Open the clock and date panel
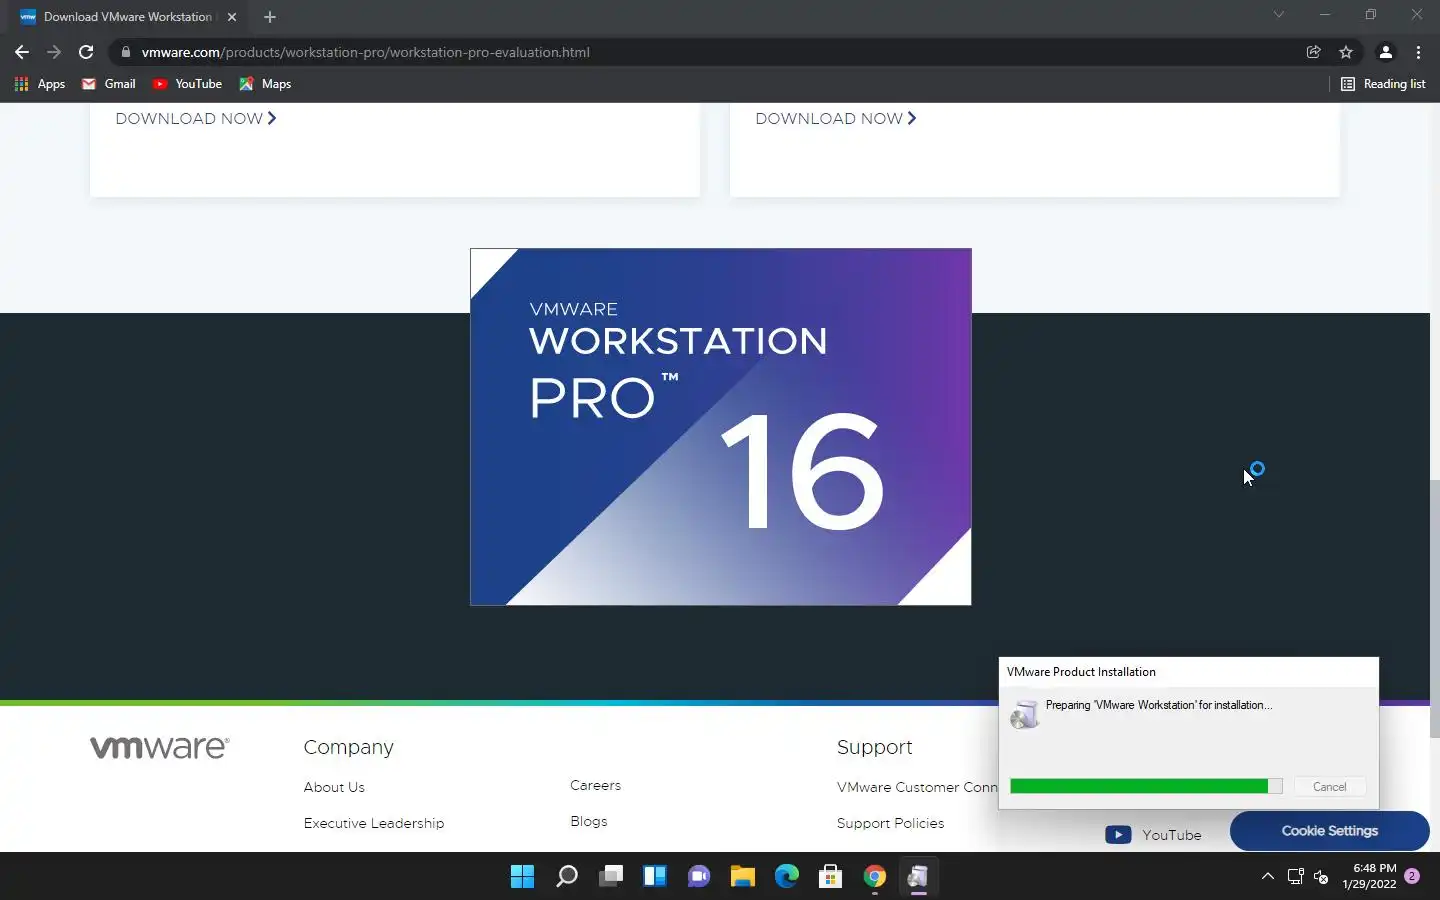Viewport: 1440px width, 900px height. pyautogui.click(x=1369, y=876)
